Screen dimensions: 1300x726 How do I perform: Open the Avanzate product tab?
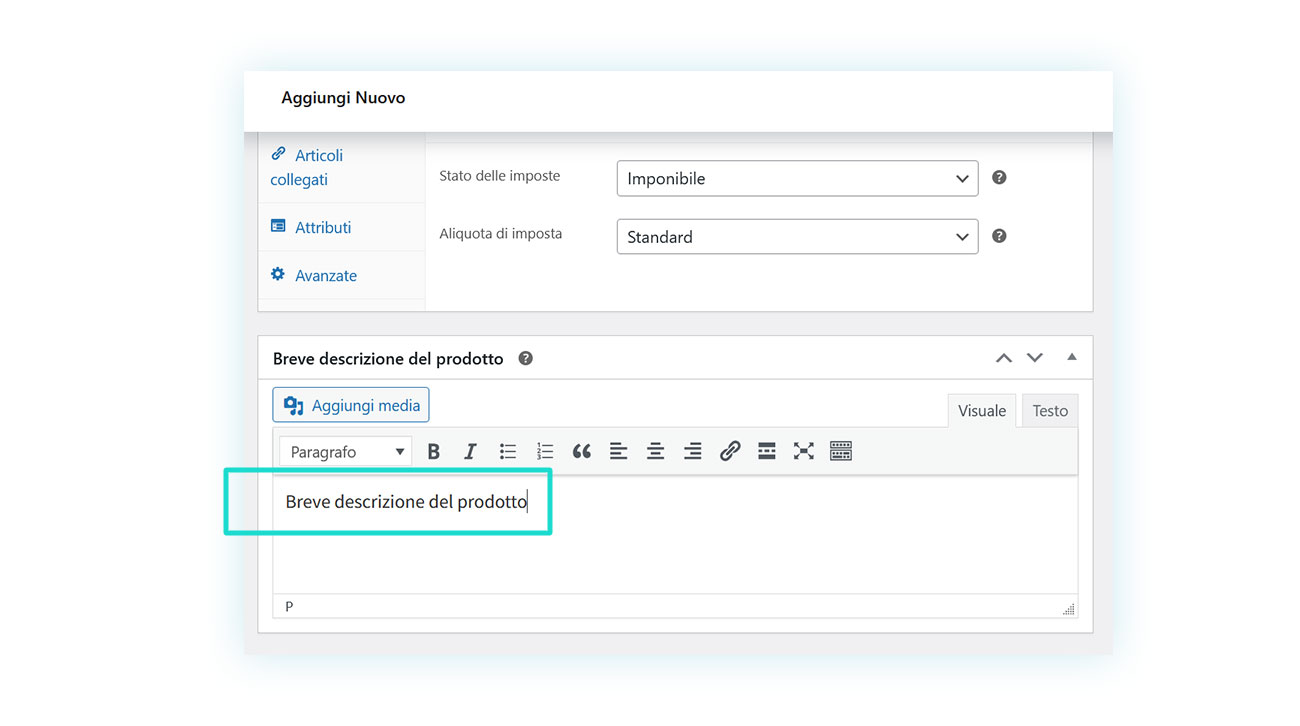pos(341,275)
